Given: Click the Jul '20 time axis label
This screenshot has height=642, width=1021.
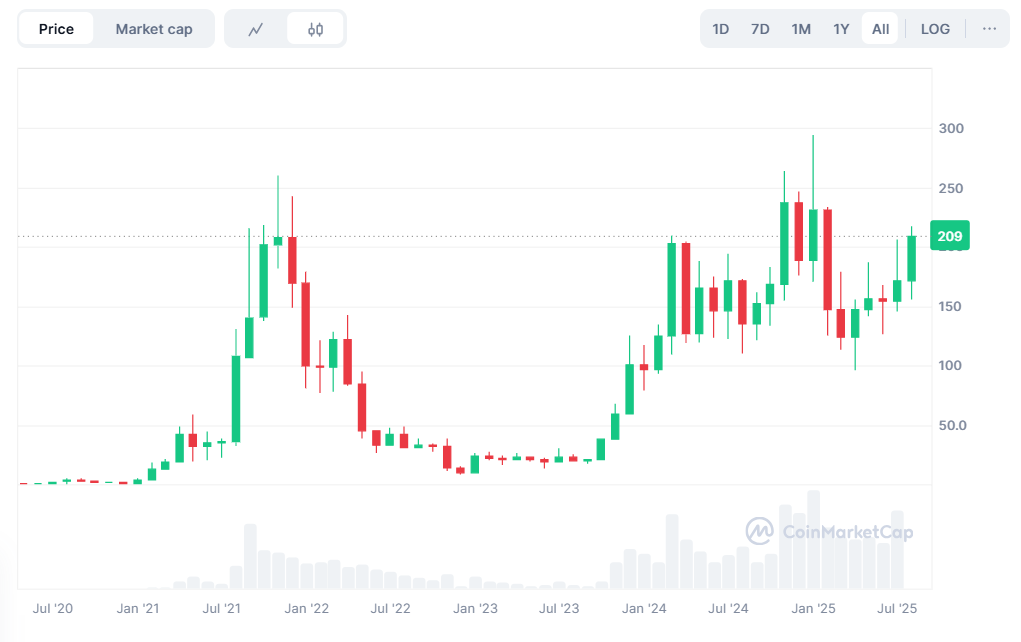Looking at the screenshot, I should pyautogui.click(x=52, y=608).
